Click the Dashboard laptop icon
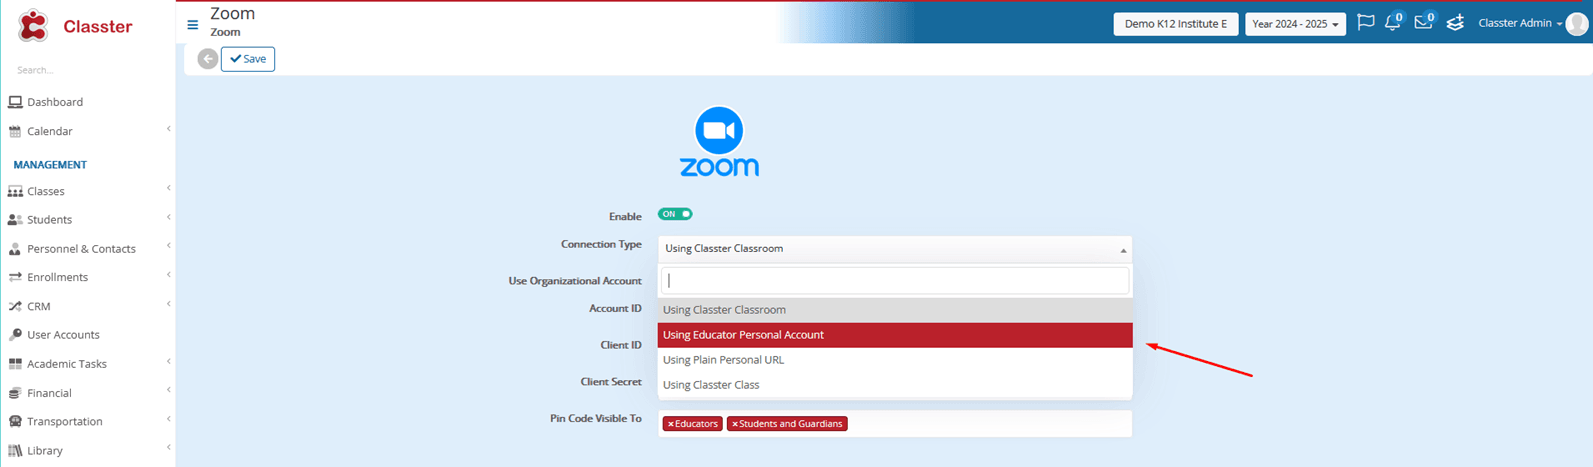Viewport: 1593px width, 467px height. (15, 102)
